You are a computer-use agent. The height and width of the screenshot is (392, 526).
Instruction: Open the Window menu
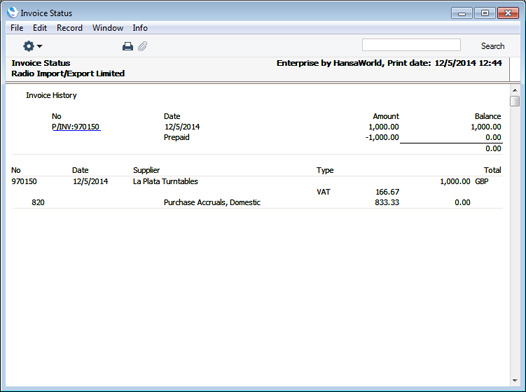[108, 28]
